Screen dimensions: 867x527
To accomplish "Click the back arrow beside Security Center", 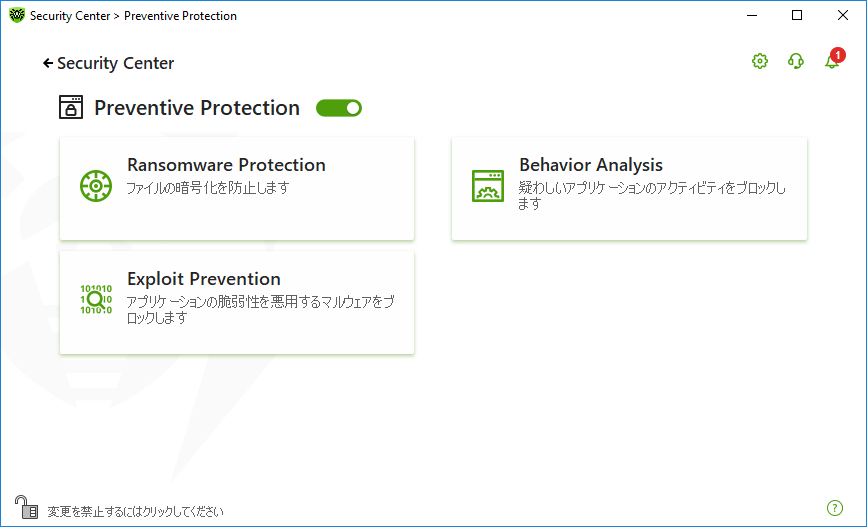I will click(48, 64).
